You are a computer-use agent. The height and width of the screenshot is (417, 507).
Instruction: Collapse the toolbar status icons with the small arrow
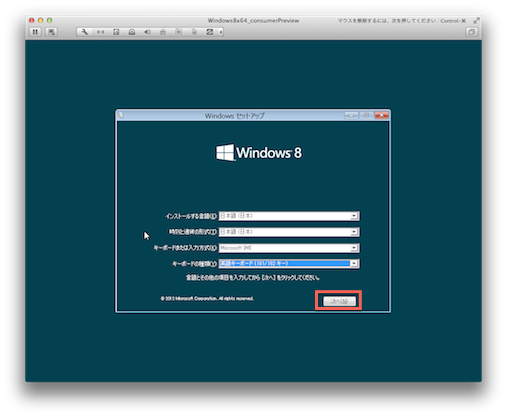click(221, 32)
